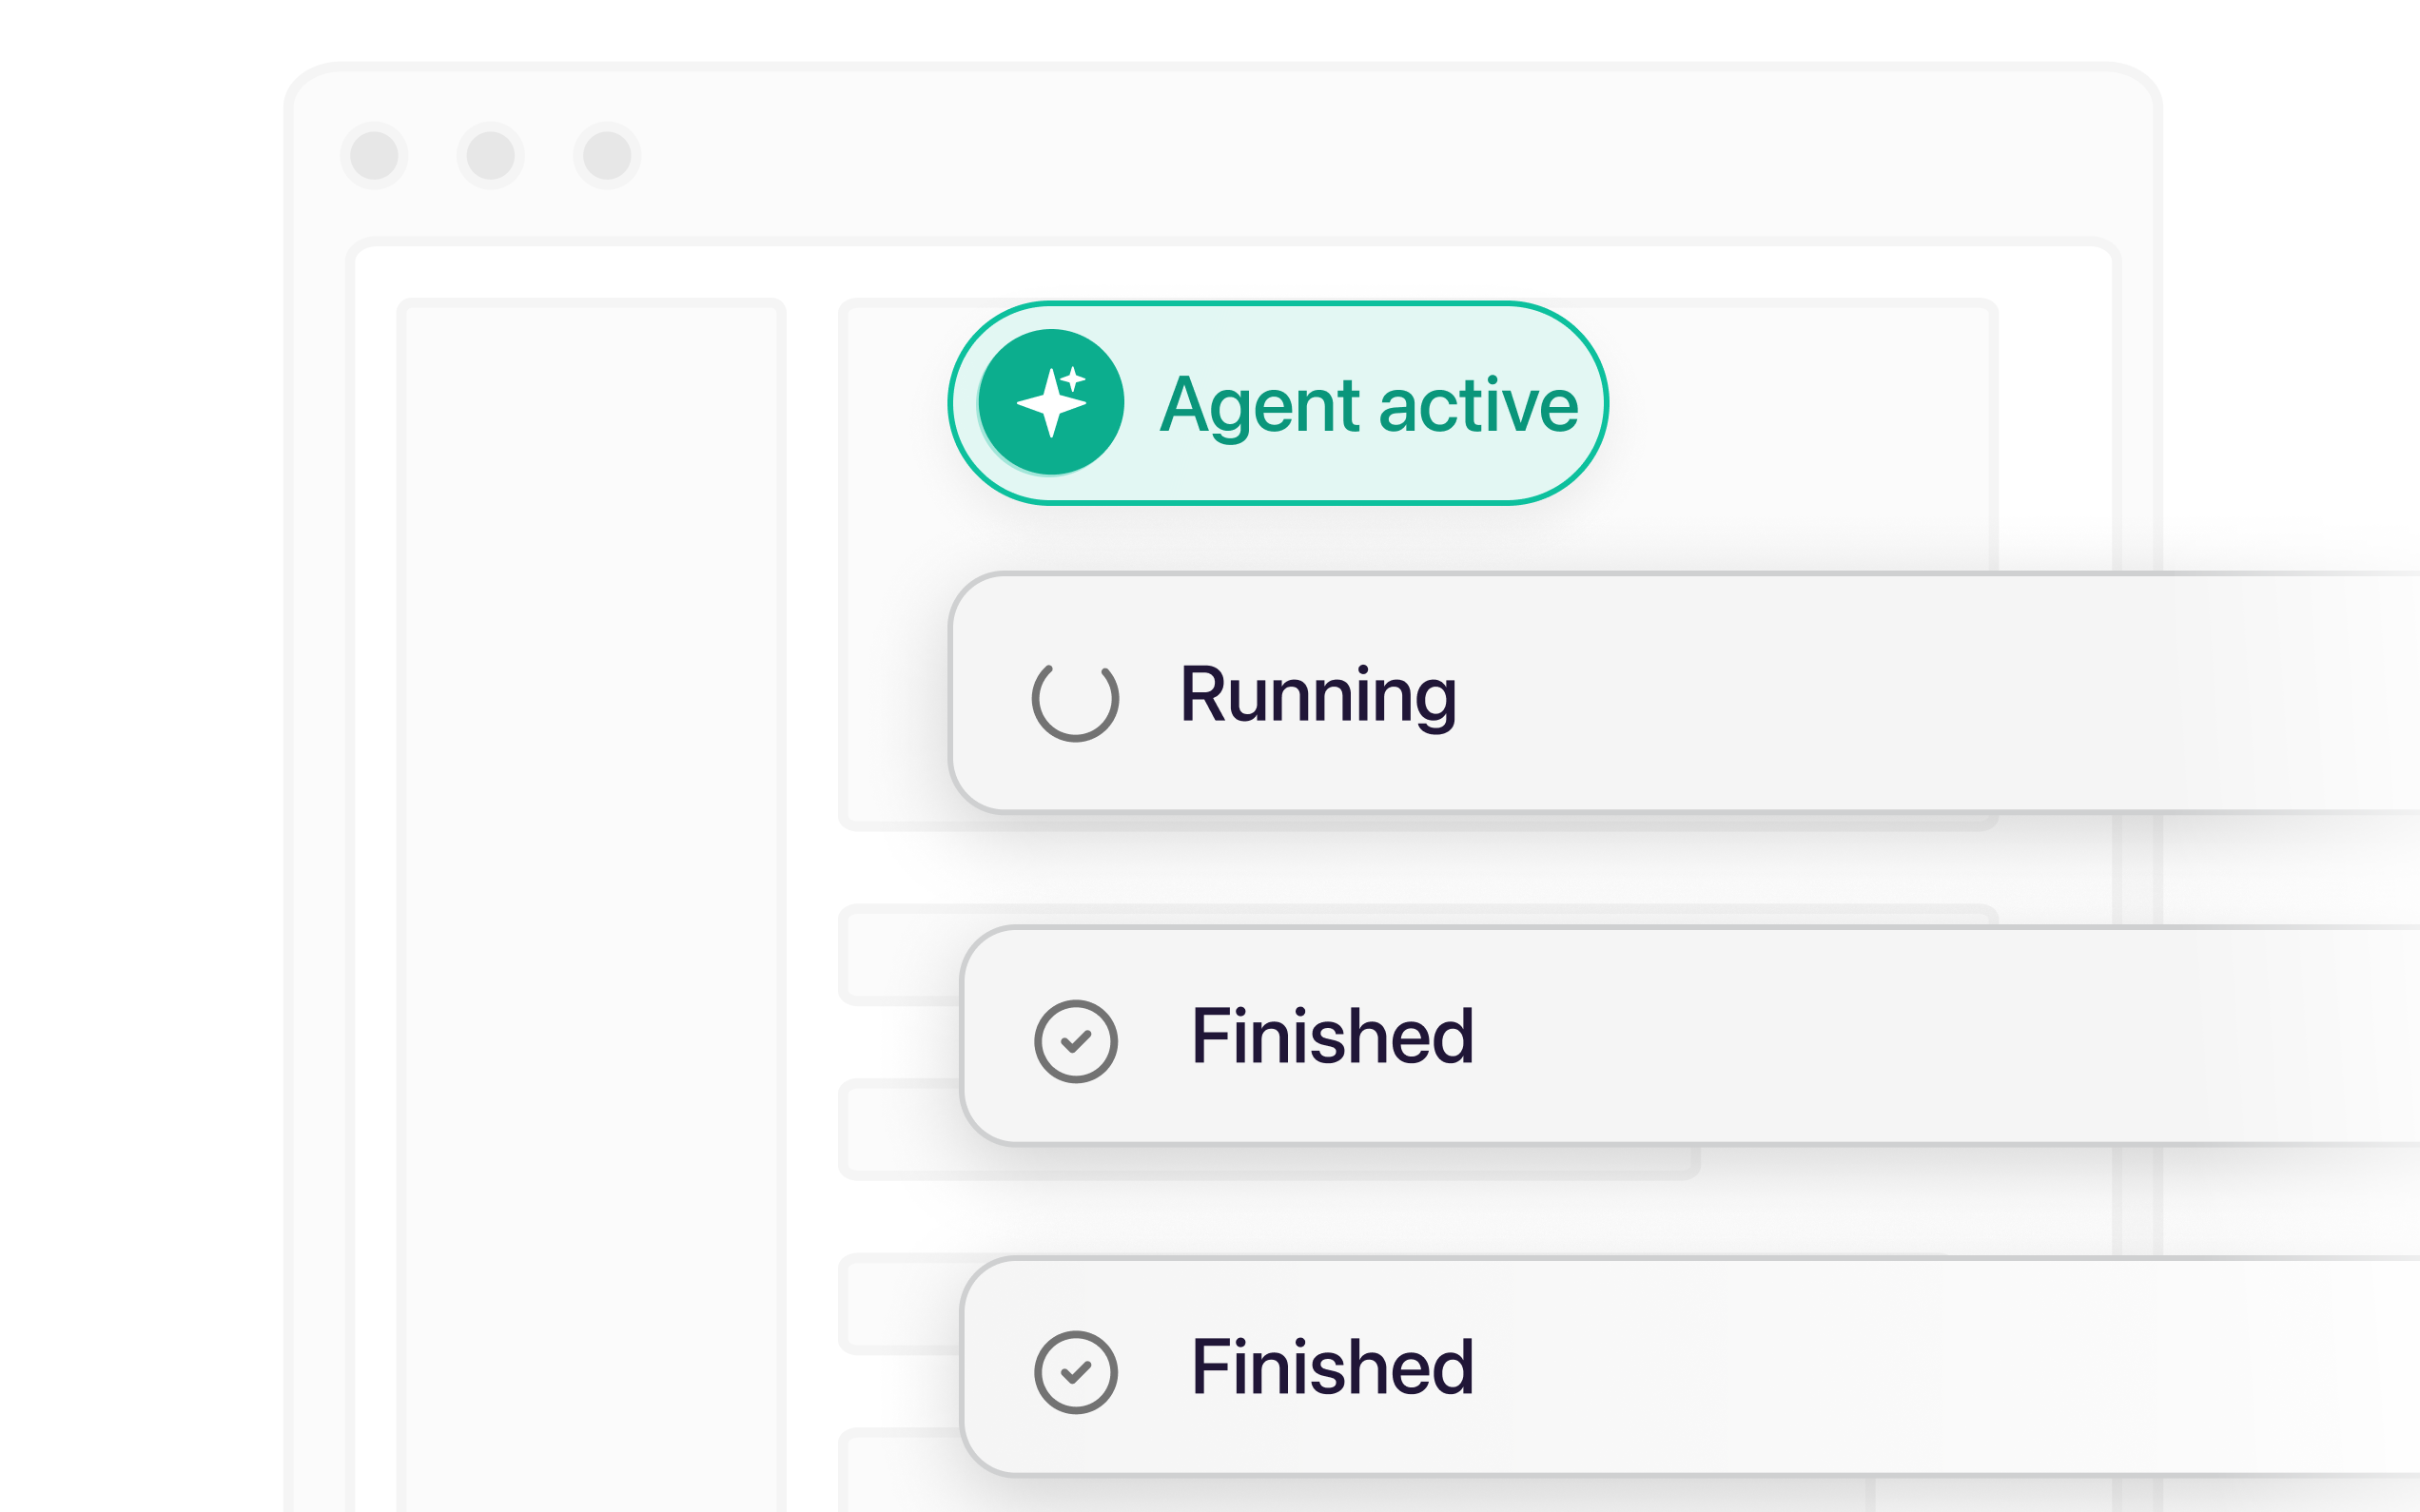This screenshot has width=2420, height=1512.
Task: Click the leftmost window control dot
Action: click(x=374, y=156)
